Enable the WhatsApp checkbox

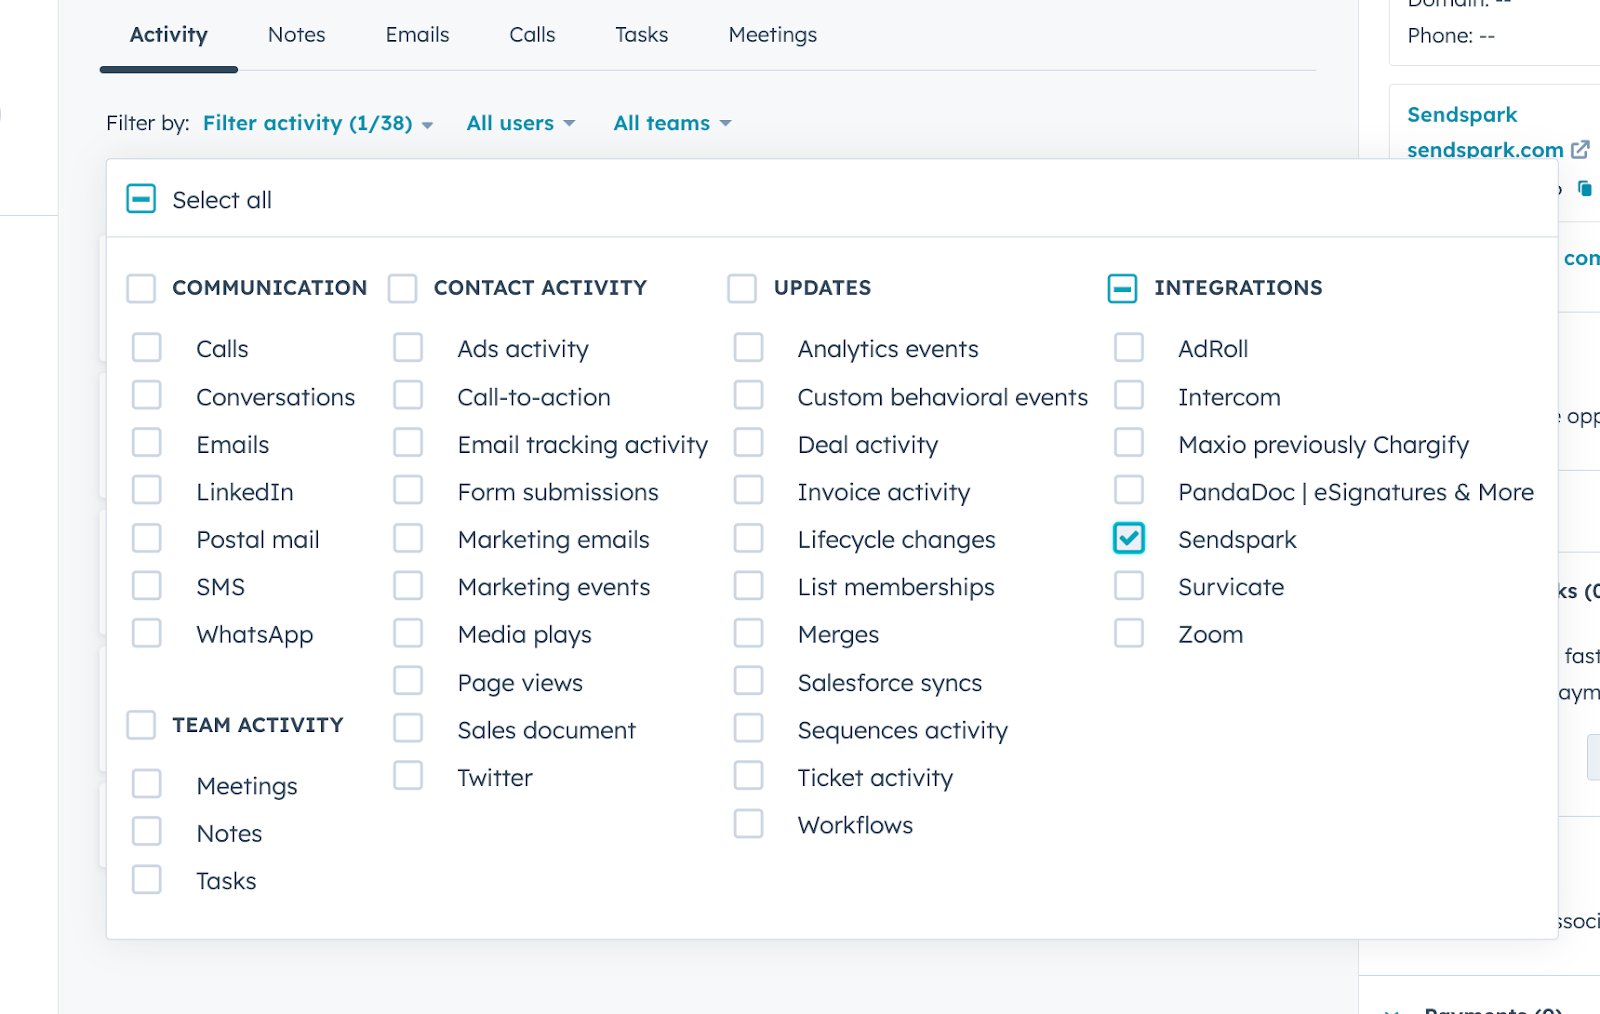[147, 633]
